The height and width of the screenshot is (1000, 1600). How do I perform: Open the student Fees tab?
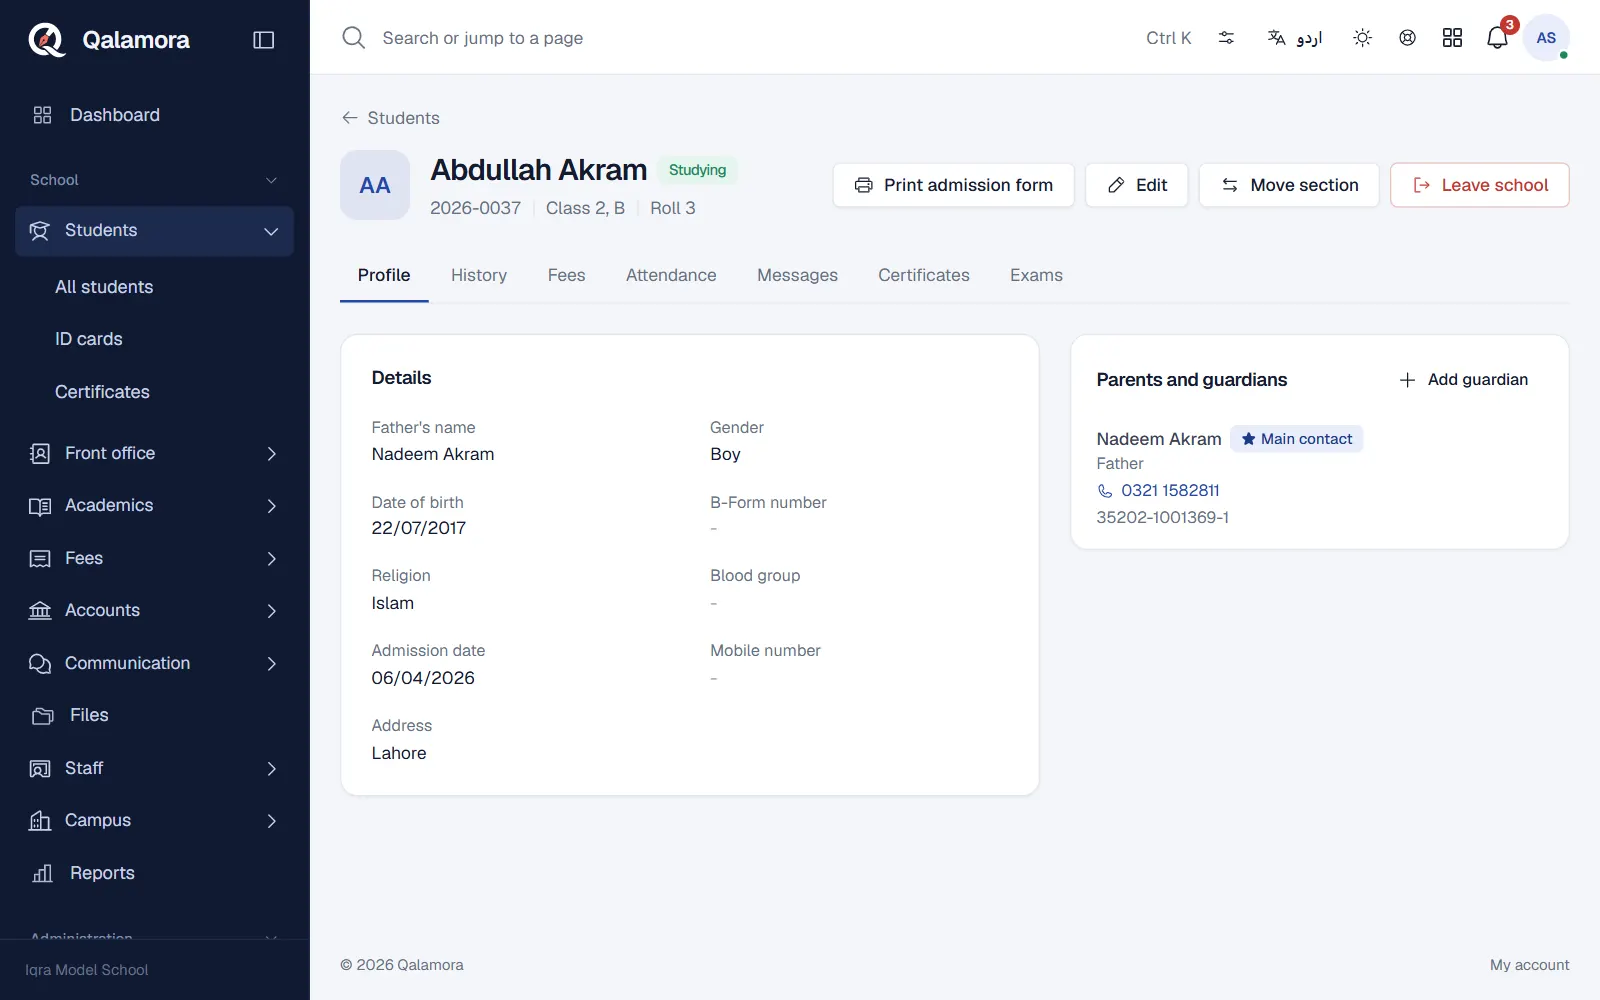566,275
